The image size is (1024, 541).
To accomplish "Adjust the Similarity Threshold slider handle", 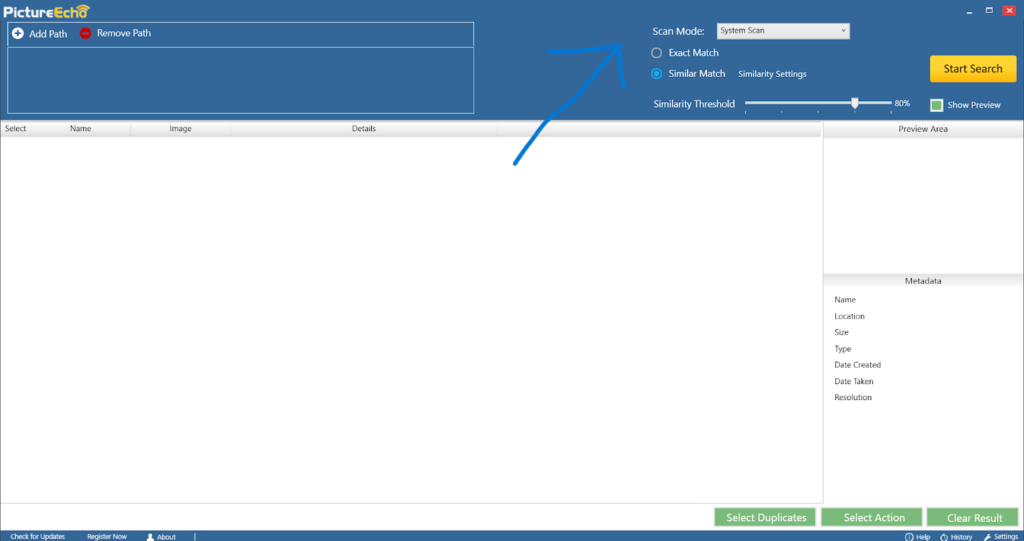I will coord(855,103).
